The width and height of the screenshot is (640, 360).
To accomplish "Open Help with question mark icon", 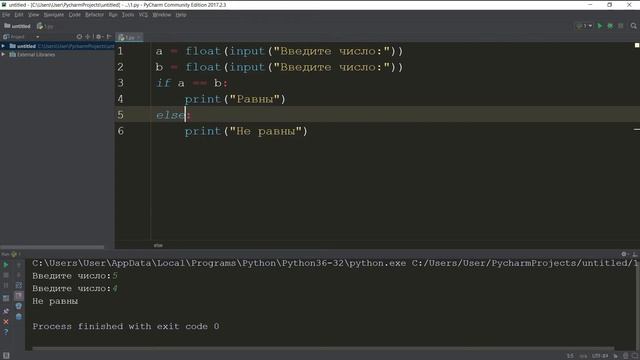I will coord(6,332).
